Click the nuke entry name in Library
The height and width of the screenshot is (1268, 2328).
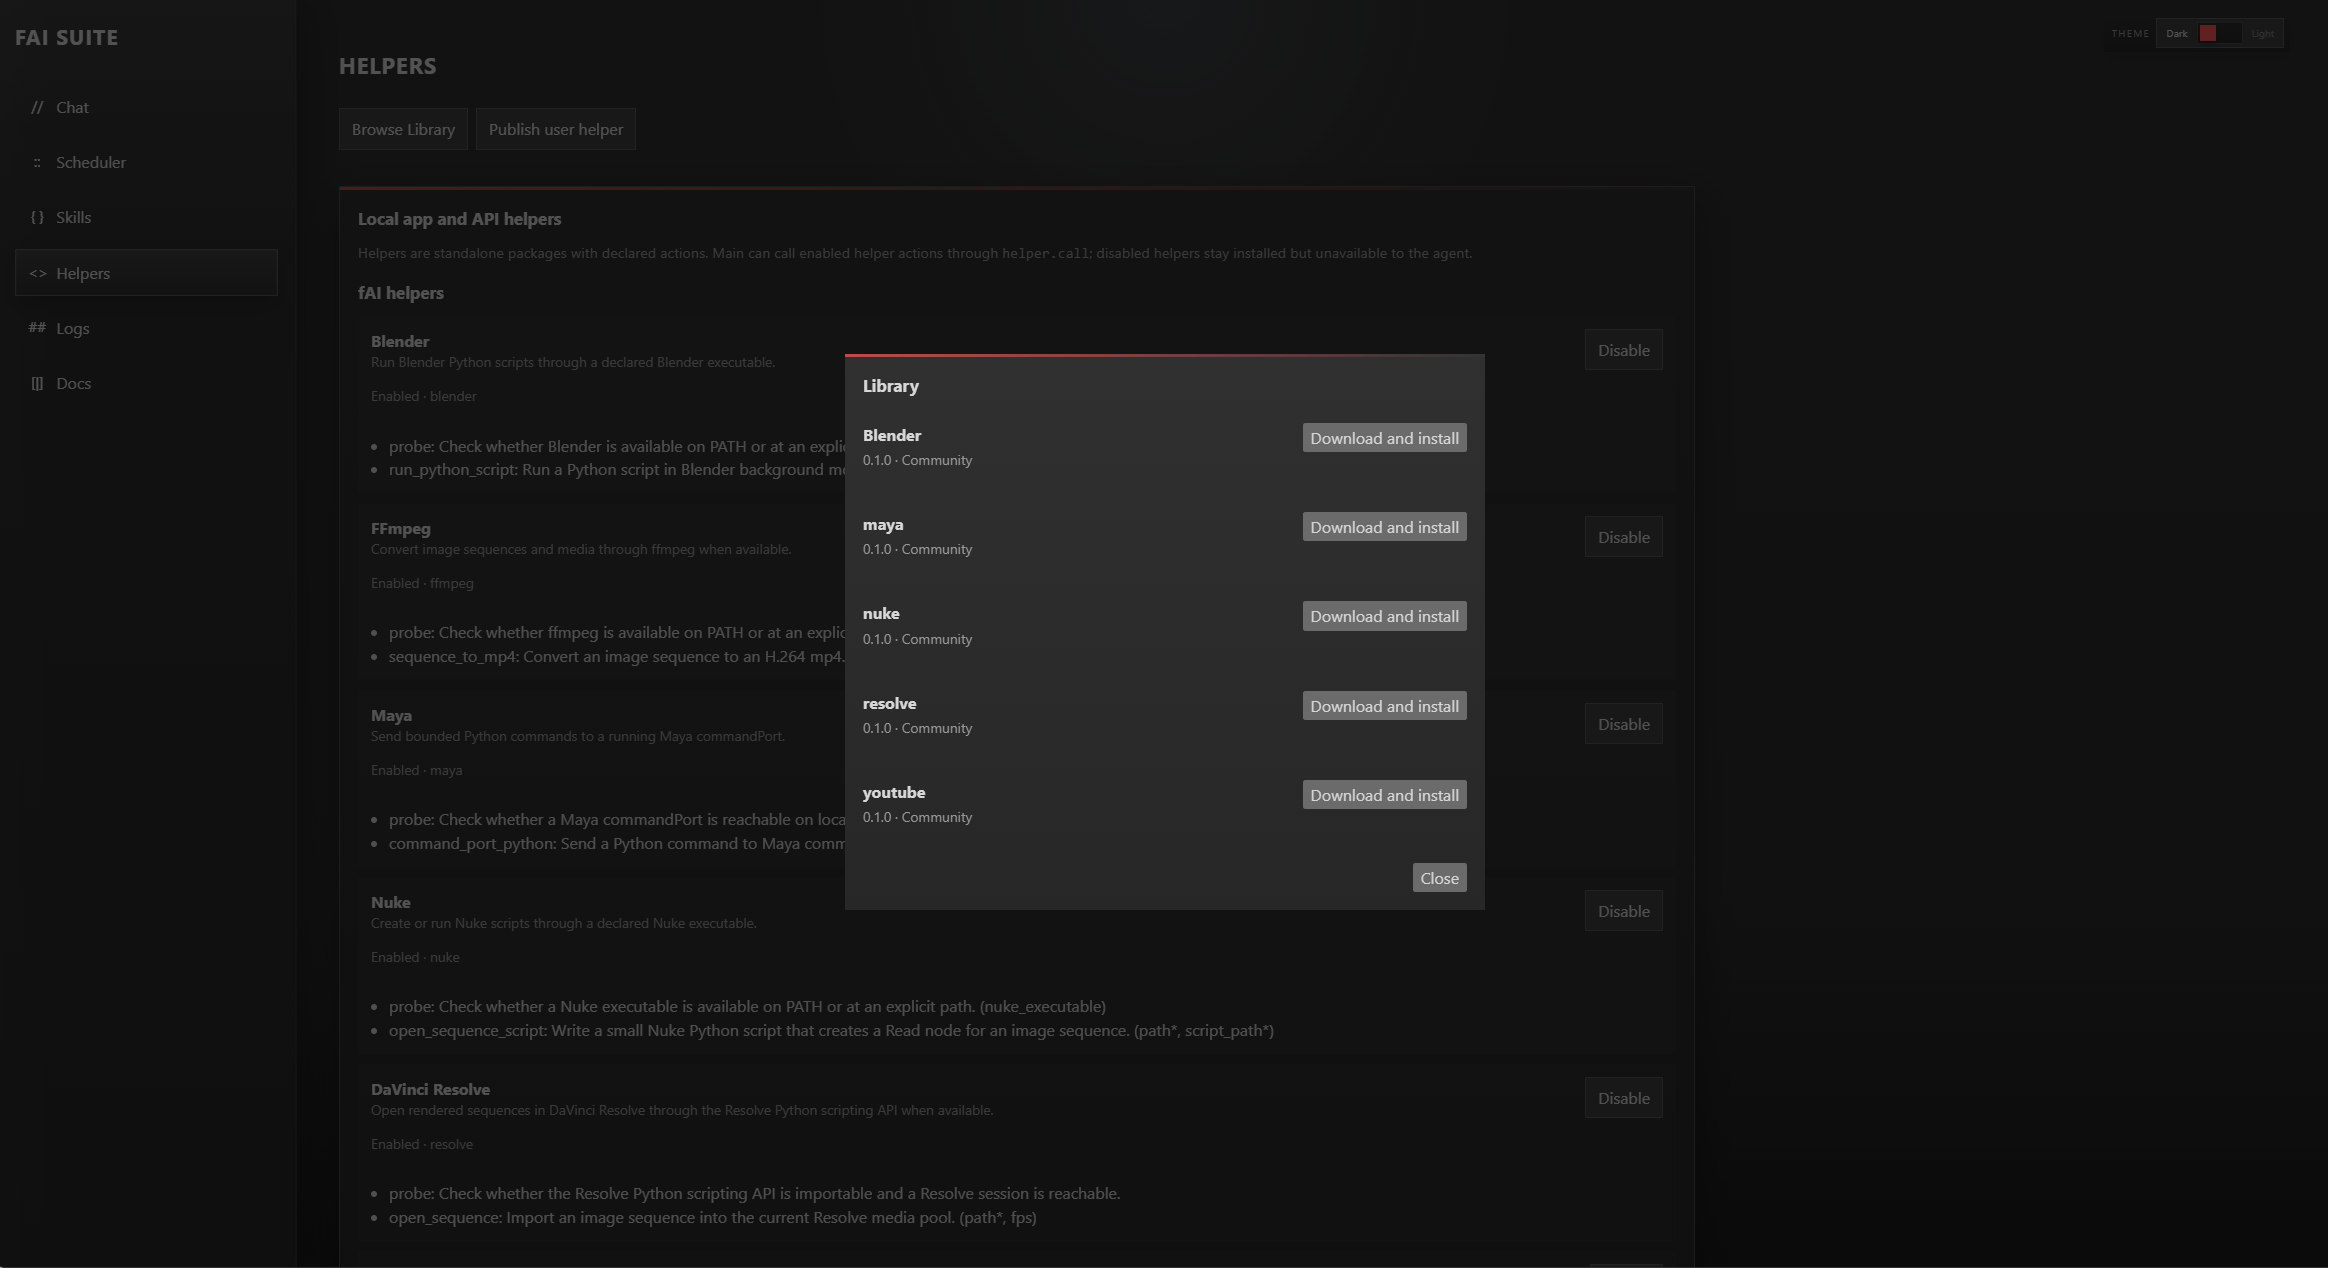[881, 613]
